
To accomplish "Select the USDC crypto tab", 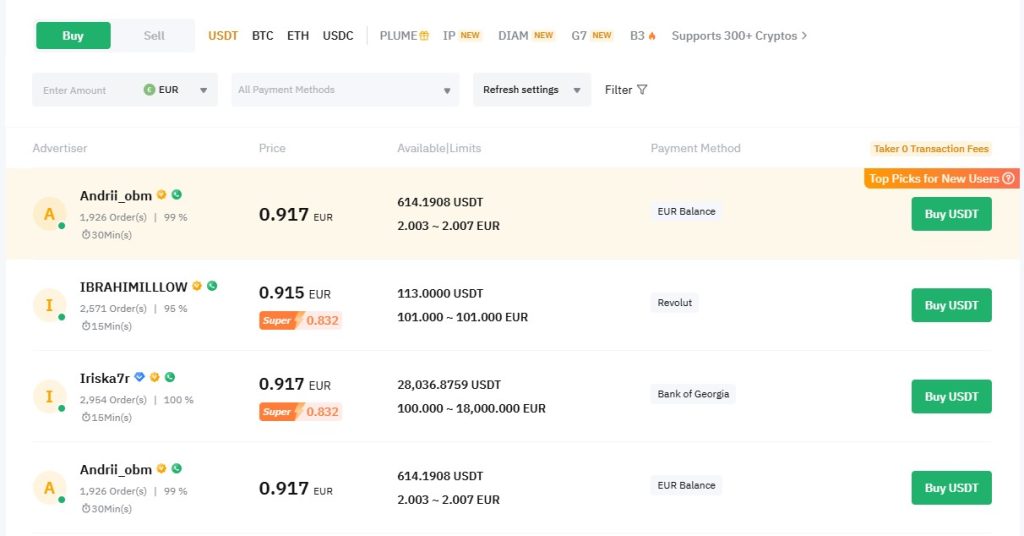I will pyautogui.click(x=338, y=36).
